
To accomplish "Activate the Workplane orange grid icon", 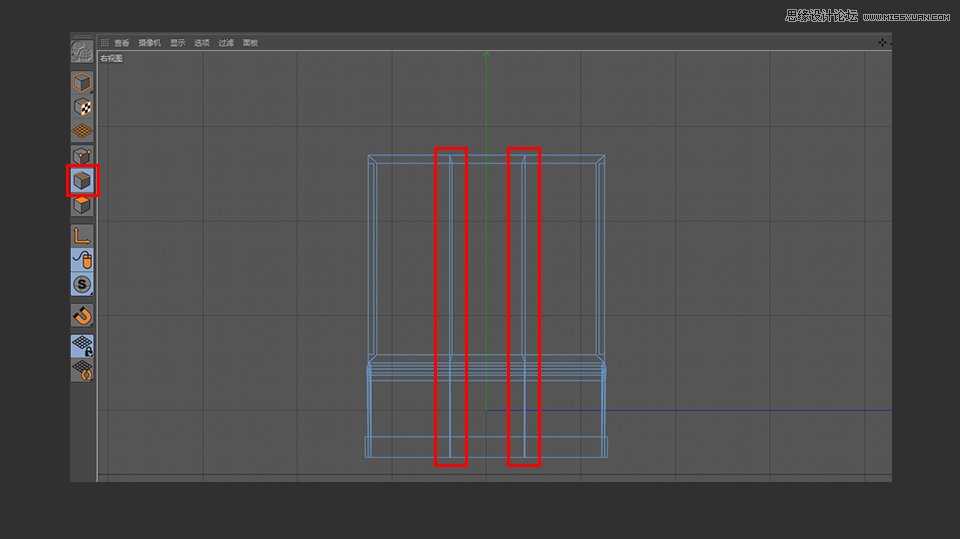I will (82, 131).
